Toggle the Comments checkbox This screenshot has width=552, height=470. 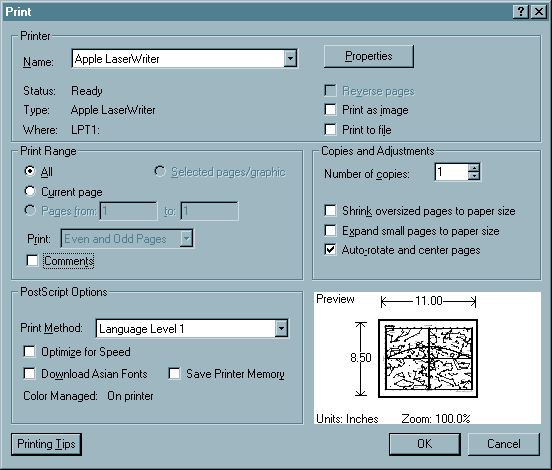(32, 261)
